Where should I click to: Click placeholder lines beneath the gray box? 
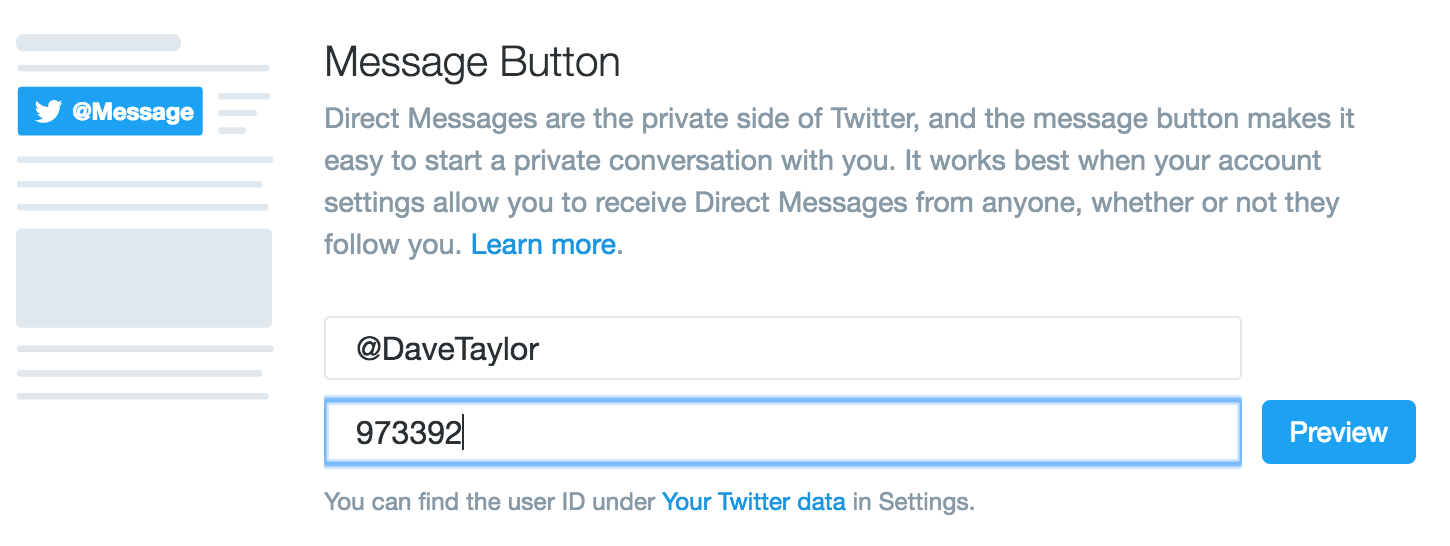144,372
